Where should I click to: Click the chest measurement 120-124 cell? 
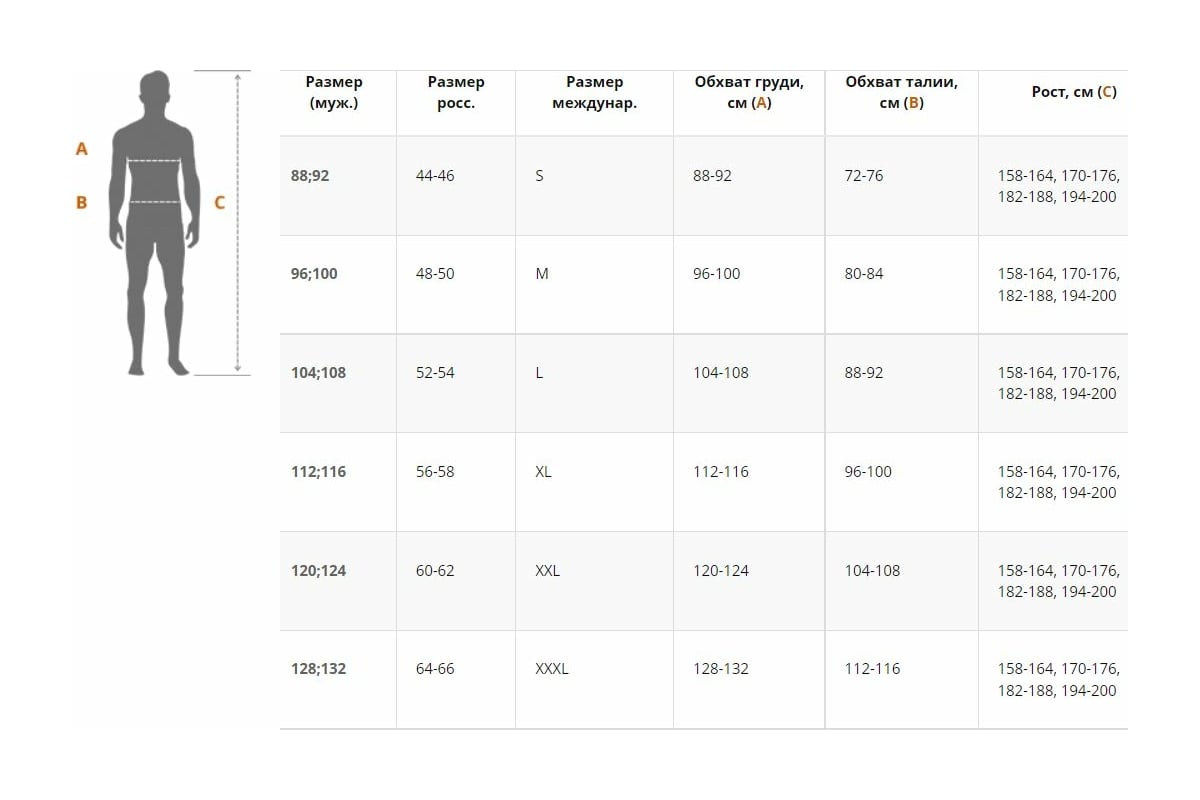click(721, 571)
